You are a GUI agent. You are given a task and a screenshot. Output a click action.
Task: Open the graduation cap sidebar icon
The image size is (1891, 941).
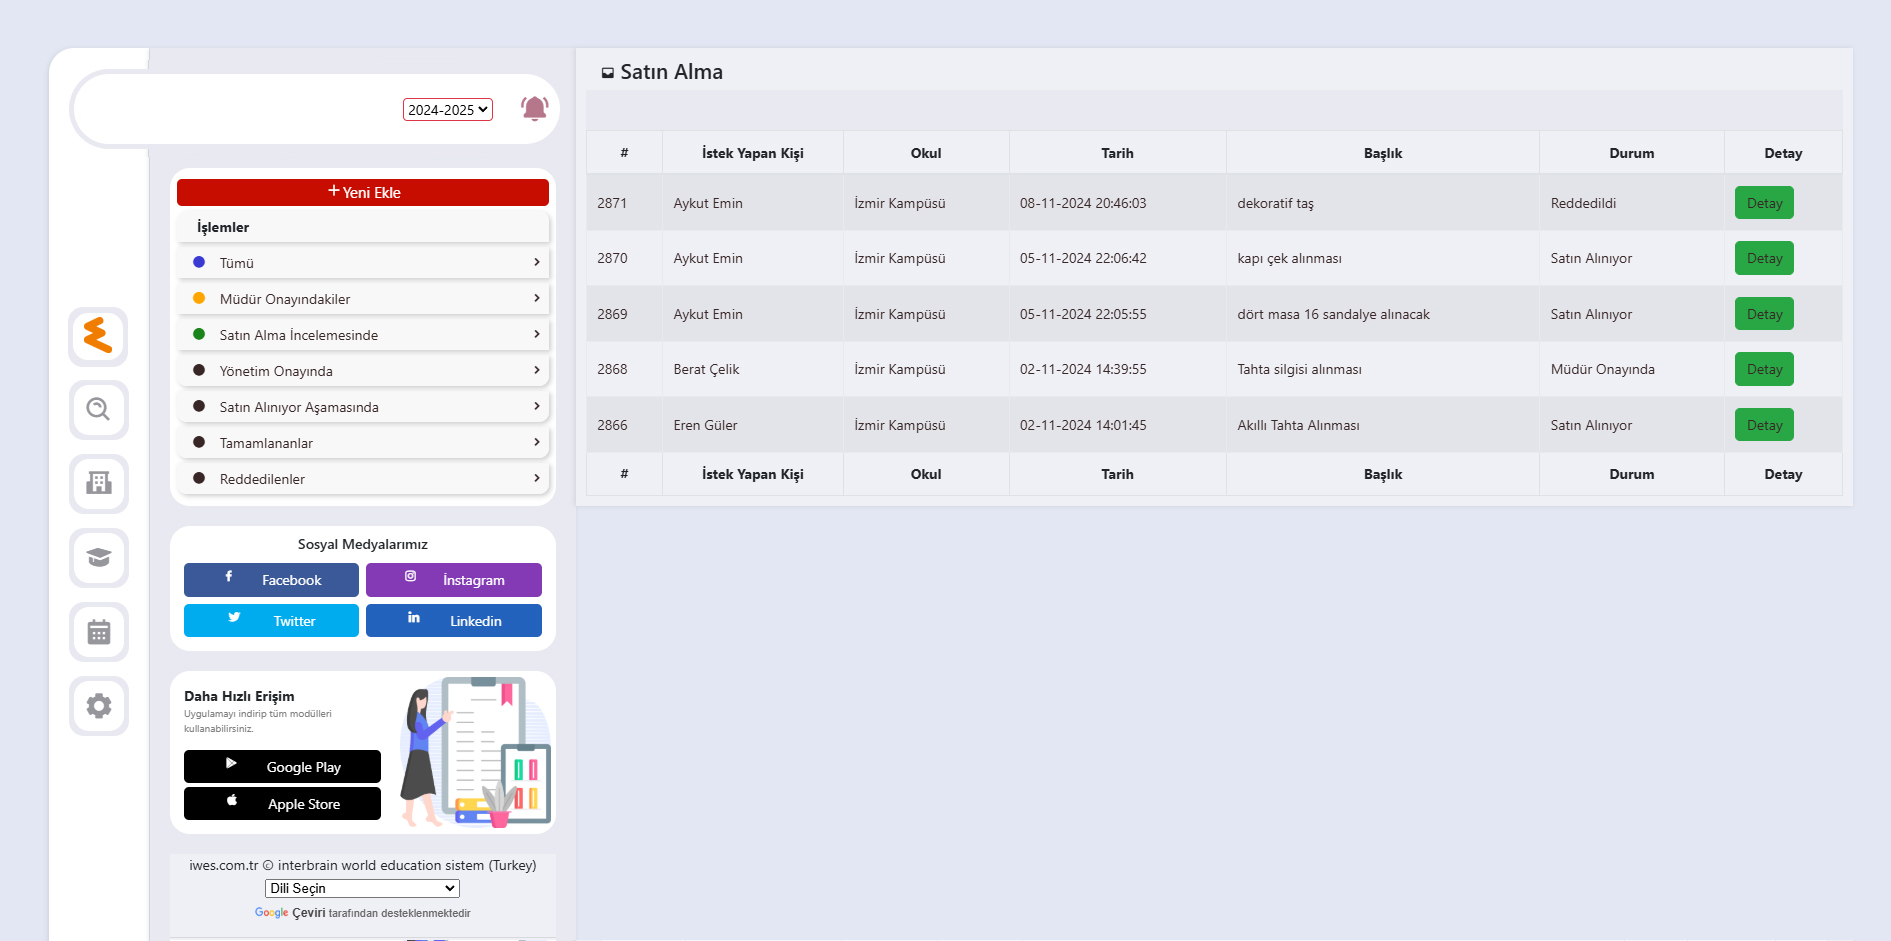pos(98,557)
